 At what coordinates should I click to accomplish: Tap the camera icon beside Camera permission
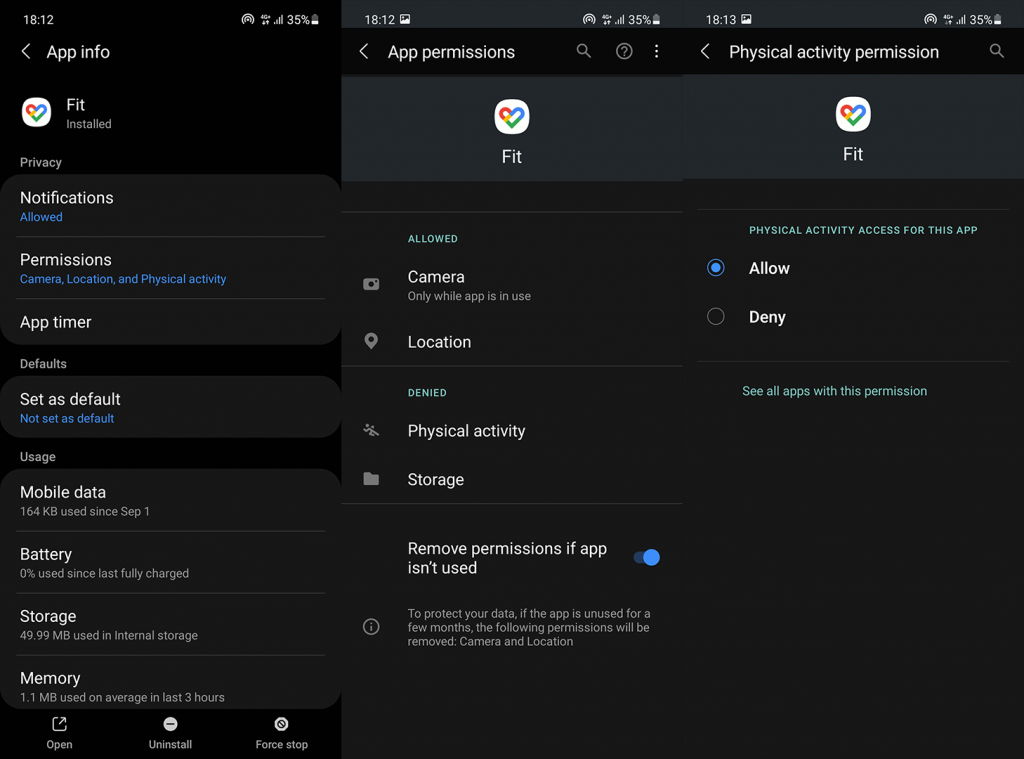click(371, 284)
